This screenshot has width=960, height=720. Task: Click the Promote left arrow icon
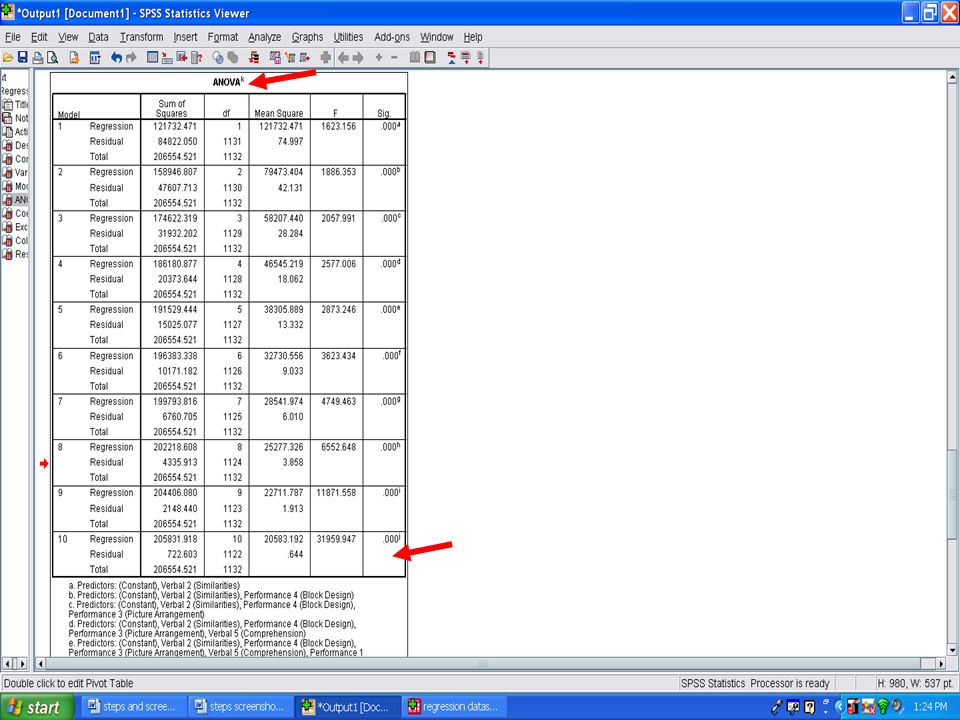click(x=343, y=58)
